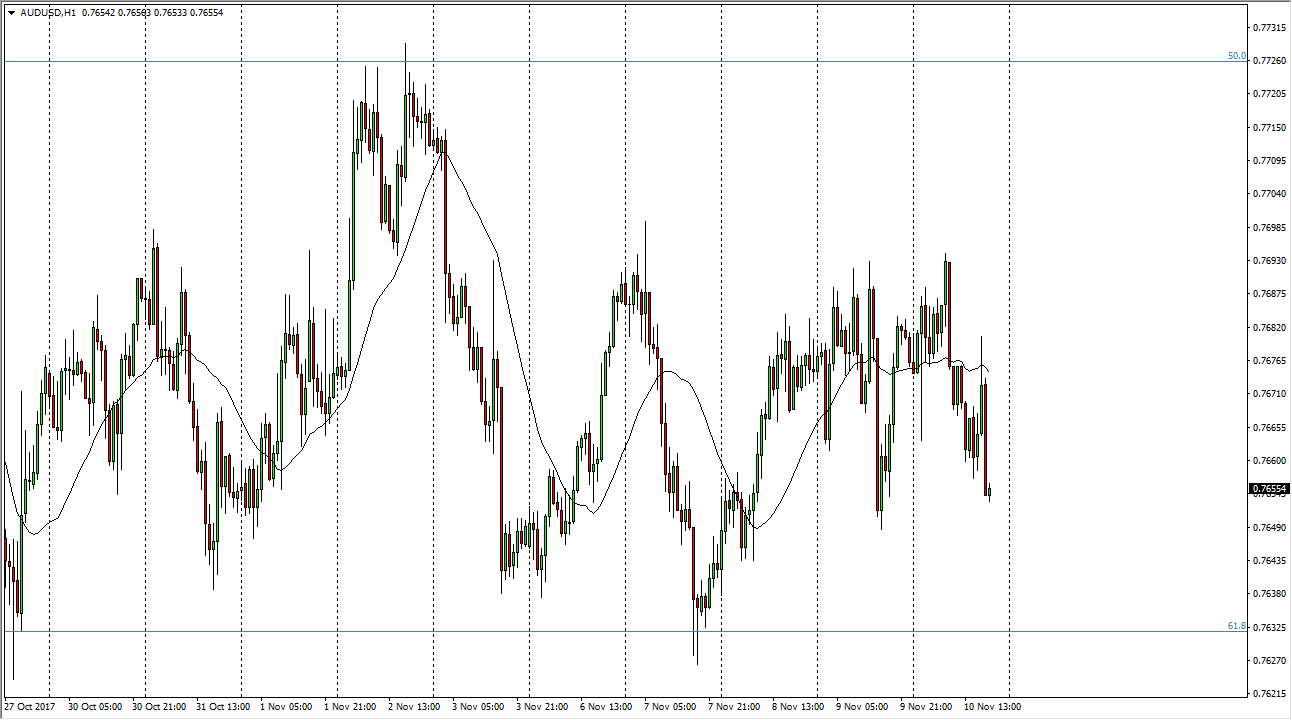Click the 27 Oct 2017 time label
The height and width of the screenshot is (720, 1292).
[28, 706]
